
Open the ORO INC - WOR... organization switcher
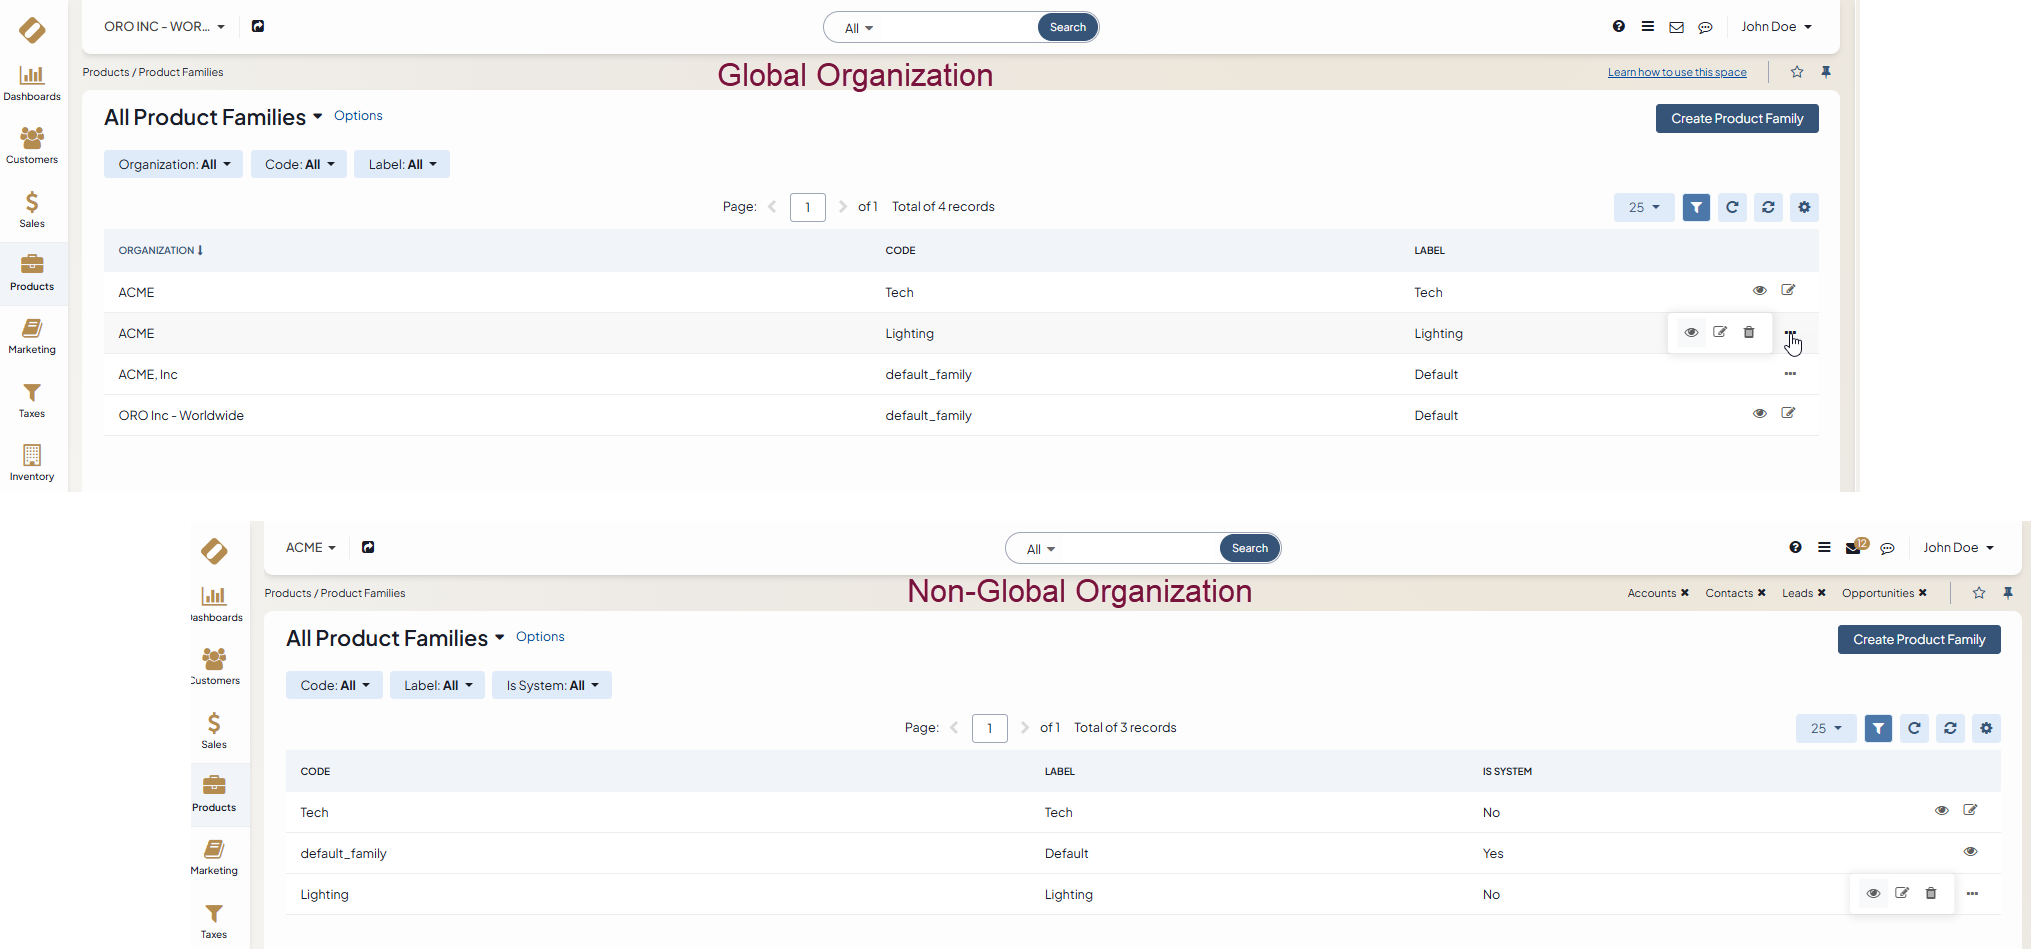click(164, 27)
